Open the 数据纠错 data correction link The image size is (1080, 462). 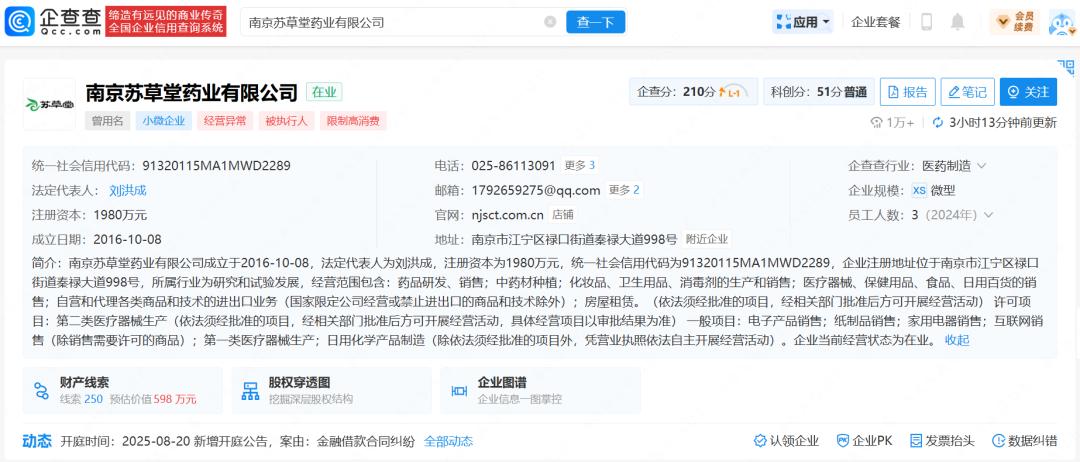click(x=1024, y=441)
